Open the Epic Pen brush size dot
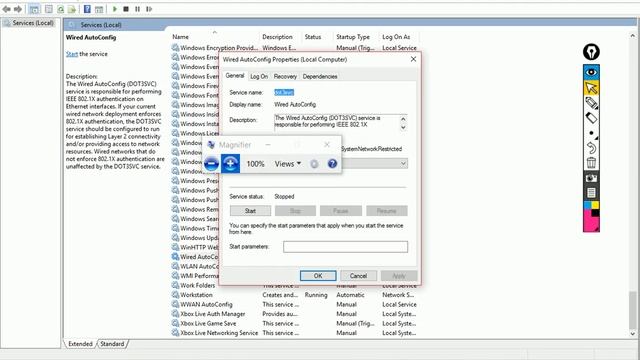640x360 pixels. [591, 133]
